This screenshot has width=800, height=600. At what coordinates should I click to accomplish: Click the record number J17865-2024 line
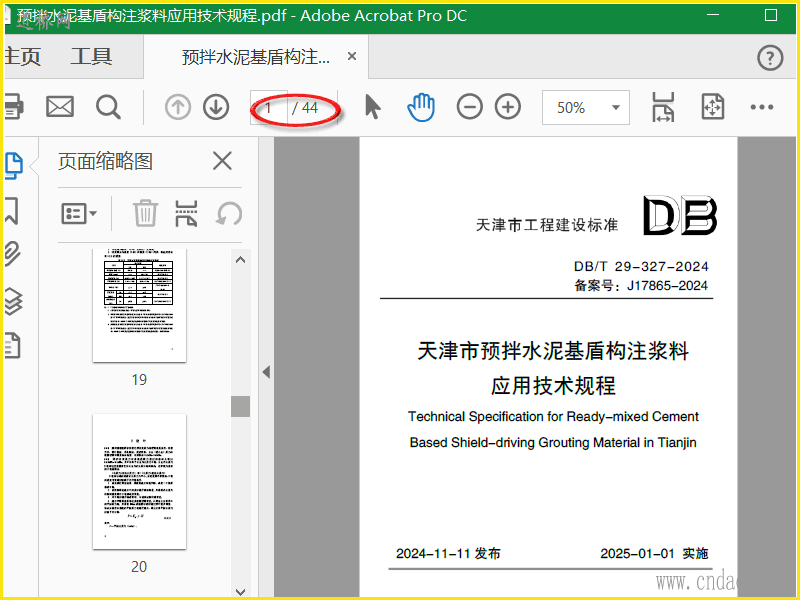(x=641, y=285)
